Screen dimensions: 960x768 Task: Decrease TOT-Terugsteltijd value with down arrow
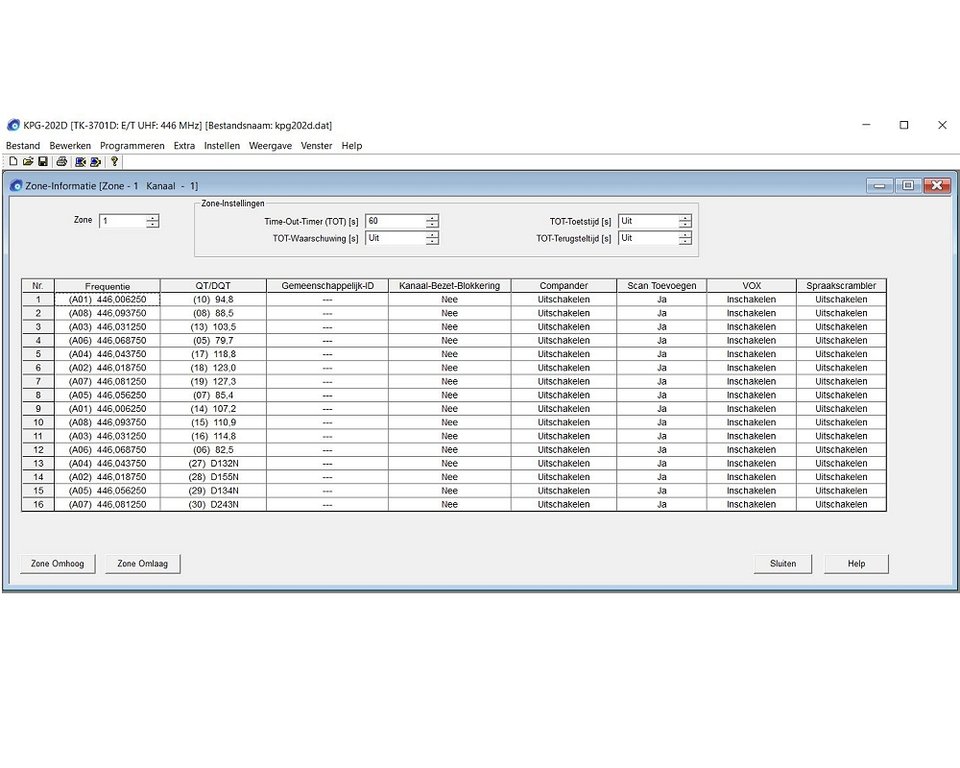pyautogui.click(x=685, y=242)
